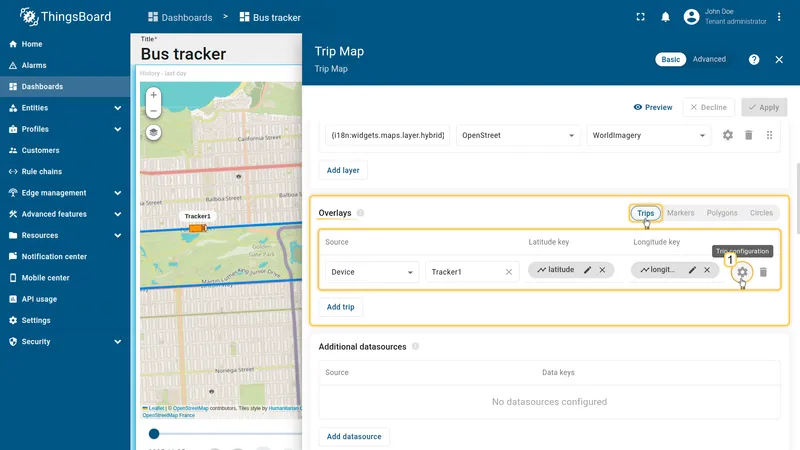Image resolution: width=800 pixels, height=450 pixels.
Task: Edit the latitude key
Action: click(587, 270)
